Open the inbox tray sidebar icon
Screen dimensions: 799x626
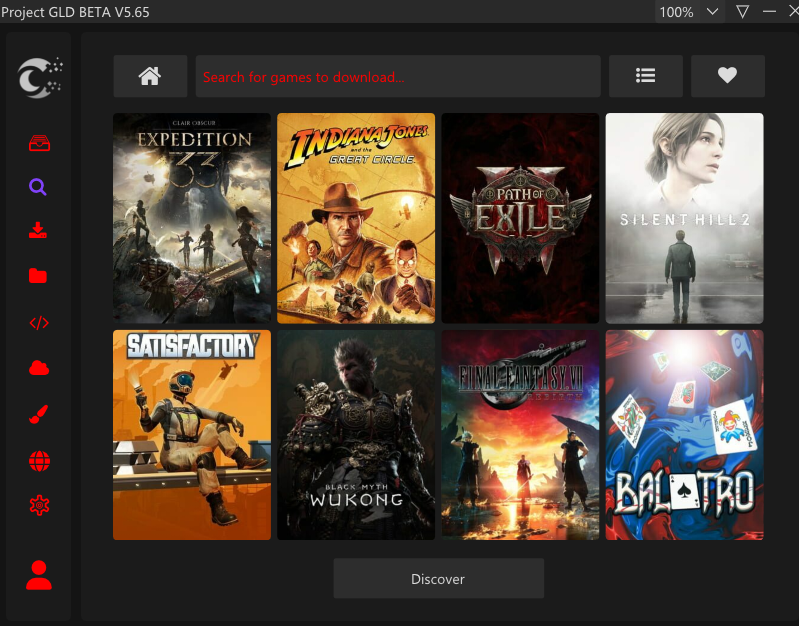(x=39, y=143)
